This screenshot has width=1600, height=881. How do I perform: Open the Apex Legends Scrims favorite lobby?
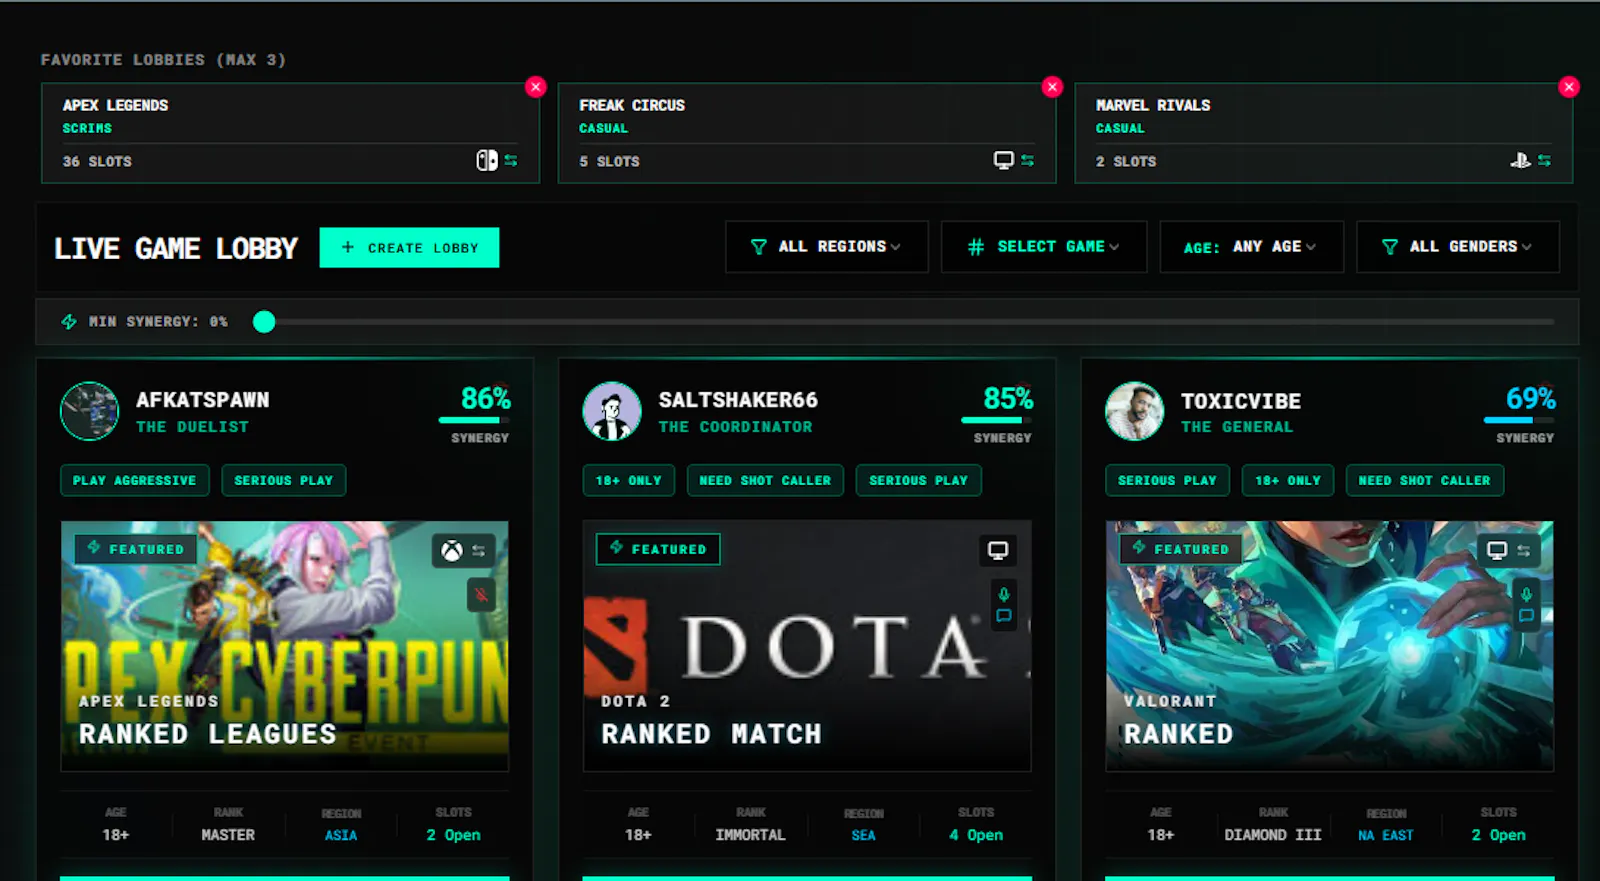[290, 133]
